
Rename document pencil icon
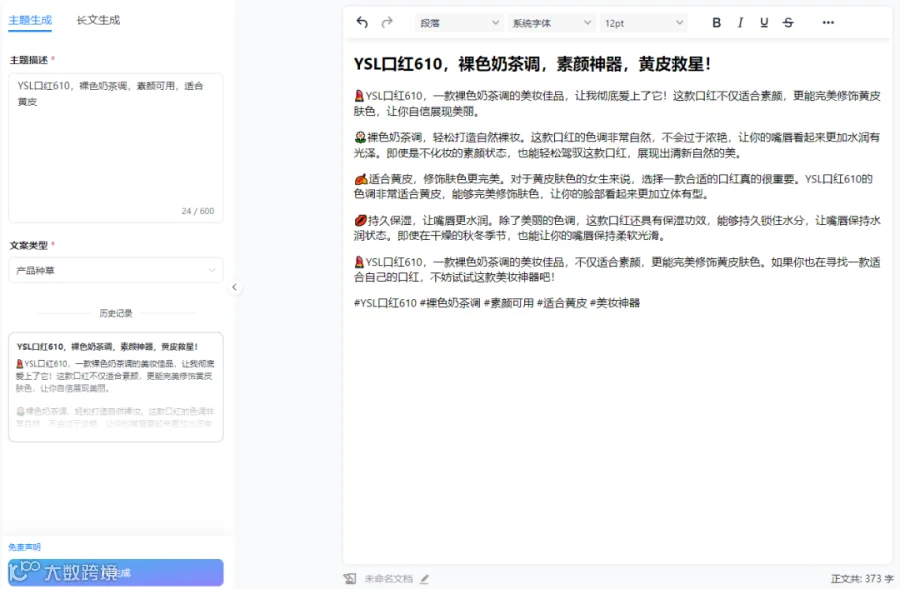click(x=424, y=579)
